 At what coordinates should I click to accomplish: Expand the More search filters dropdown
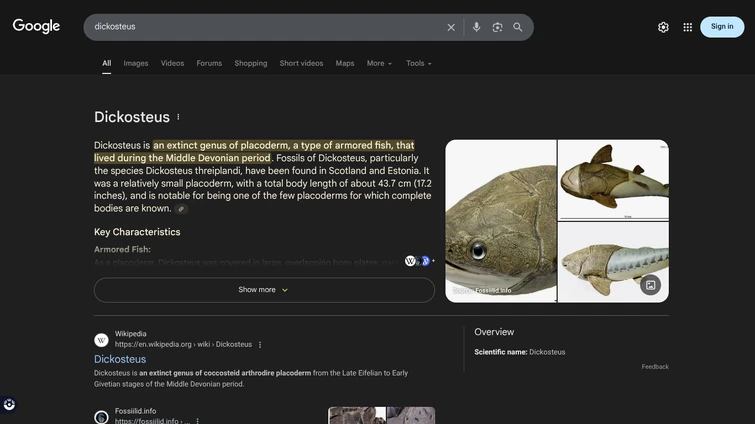point(379,63)
